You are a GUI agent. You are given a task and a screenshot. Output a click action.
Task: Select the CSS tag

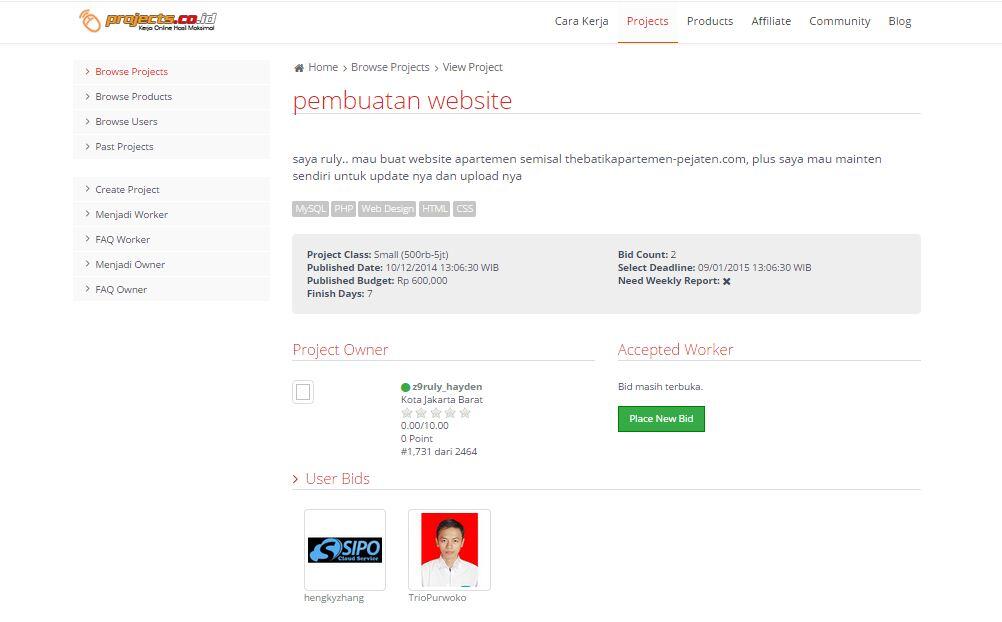(465, 209)
